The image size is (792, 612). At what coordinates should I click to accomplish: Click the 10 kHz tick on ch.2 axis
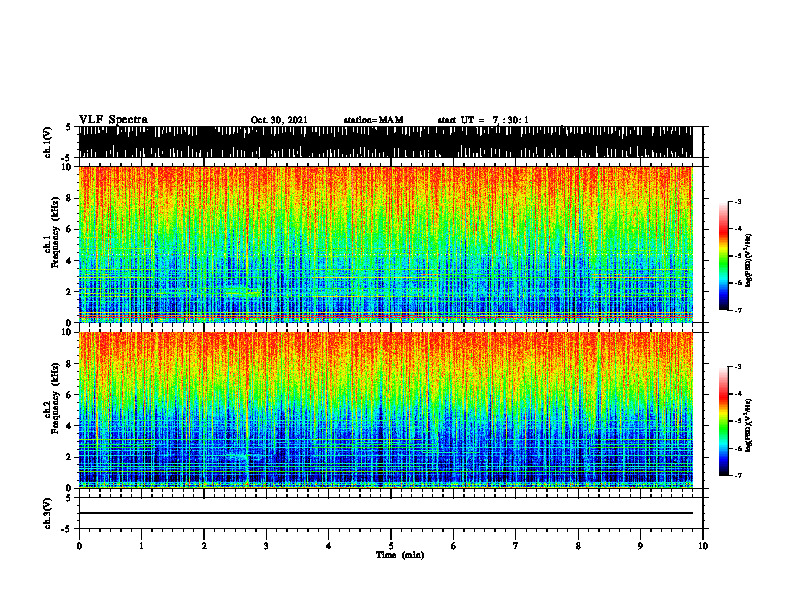pos(67,333)
